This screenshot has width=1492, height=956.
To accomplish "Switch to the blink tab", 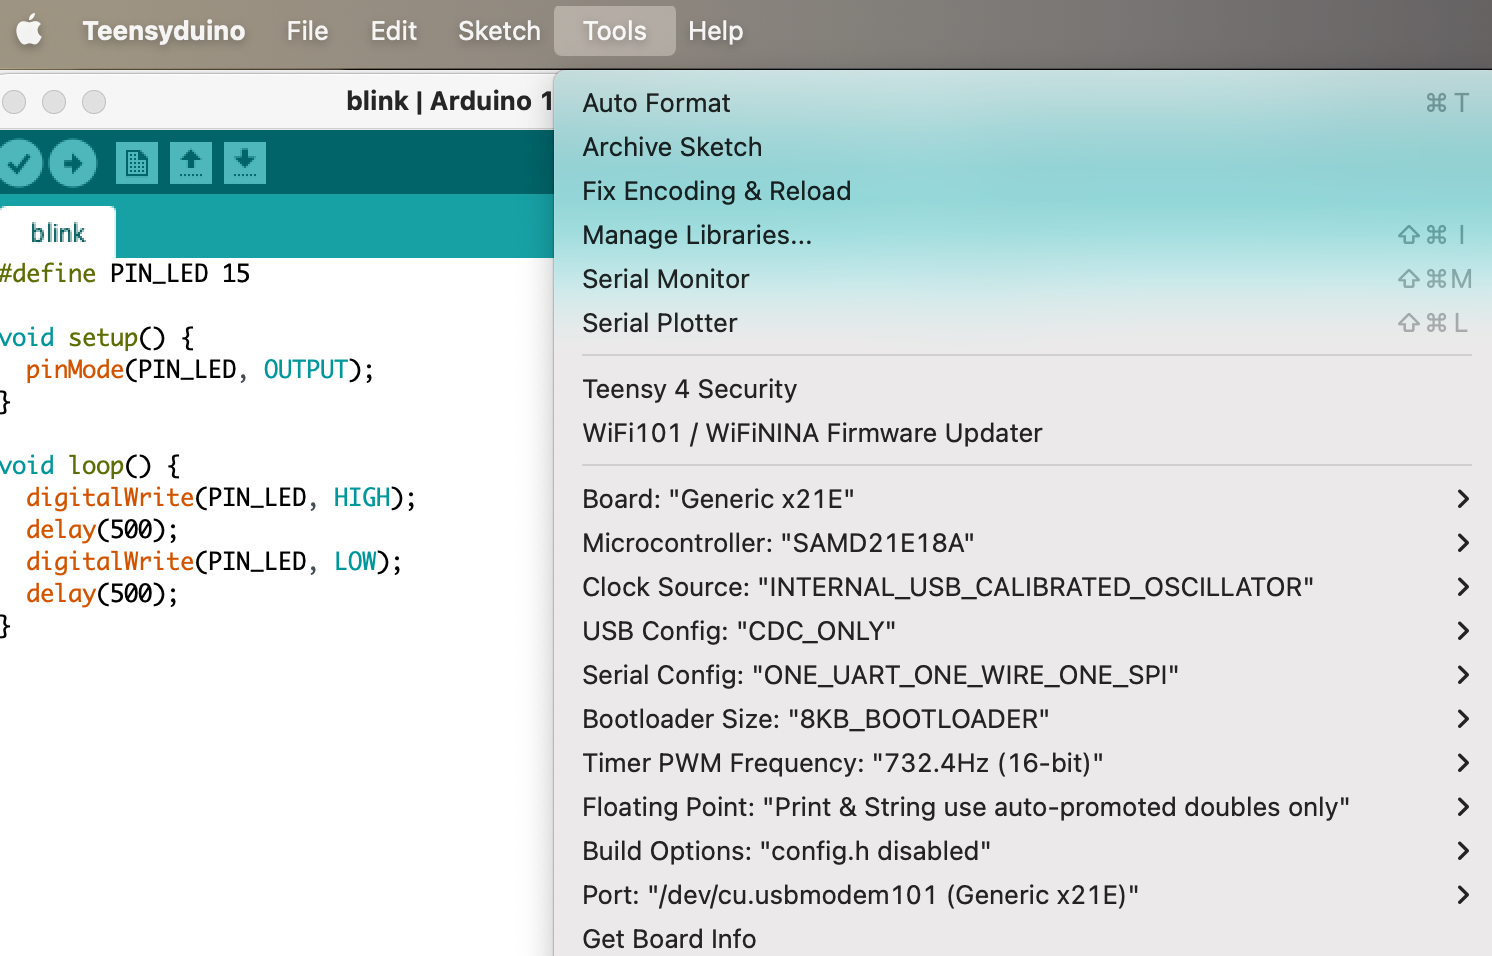I will click(x=58, y=233).
